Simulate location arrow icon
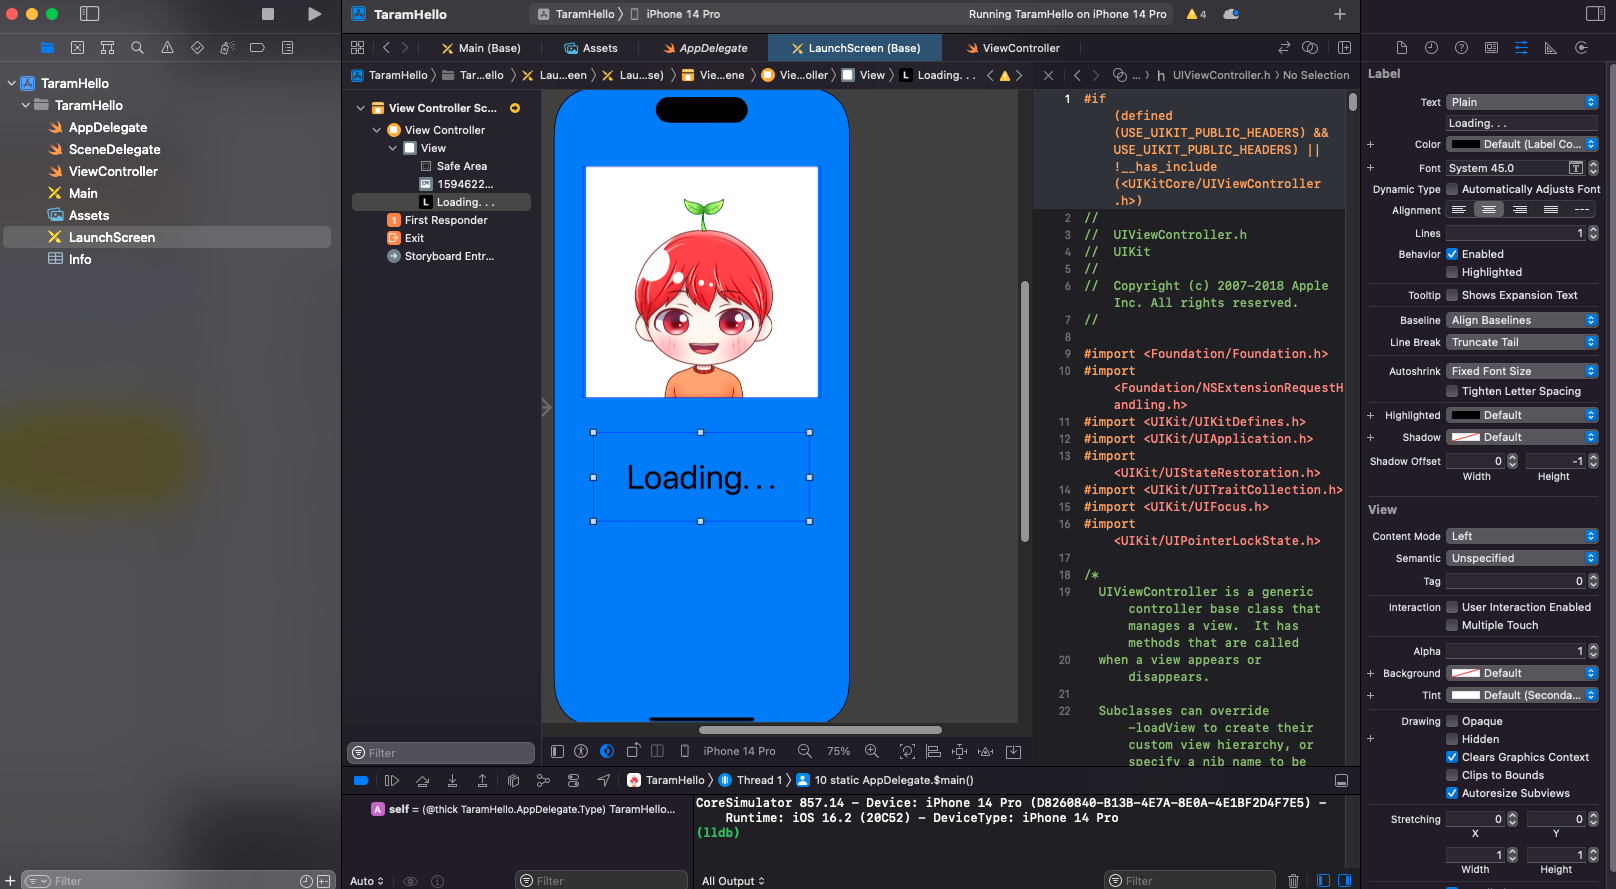The image size is (1616, 889). (603, 780)
